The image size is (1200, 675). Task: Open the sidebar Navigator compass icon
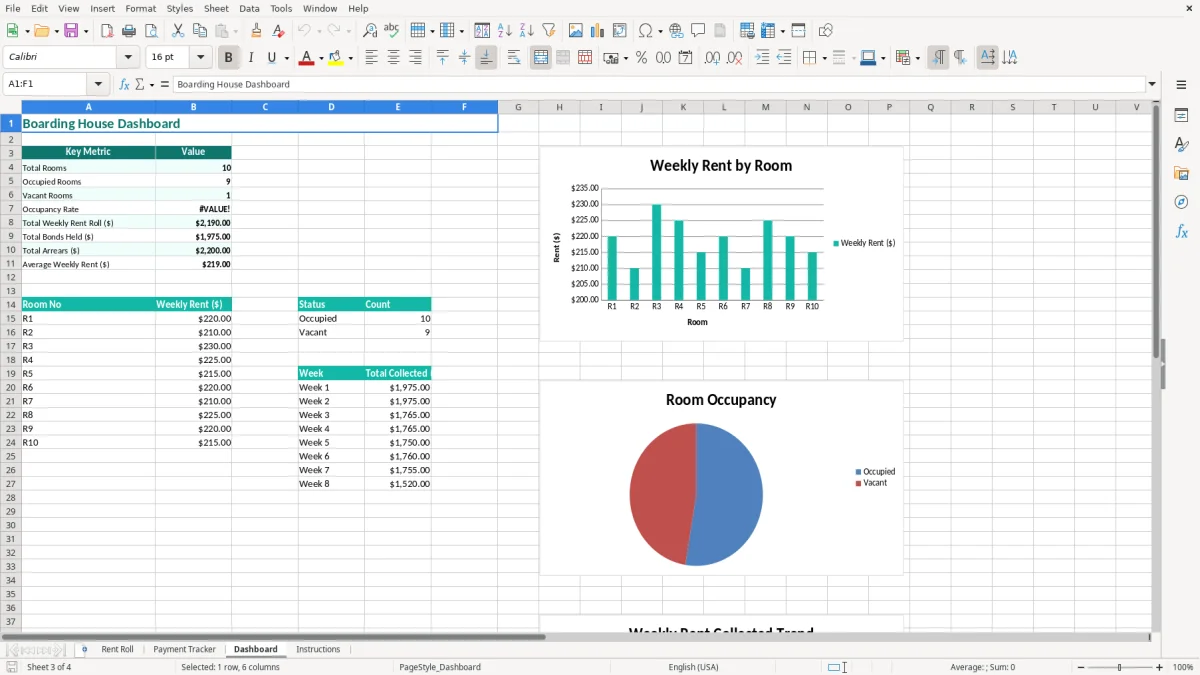[x=1181, y=202]
